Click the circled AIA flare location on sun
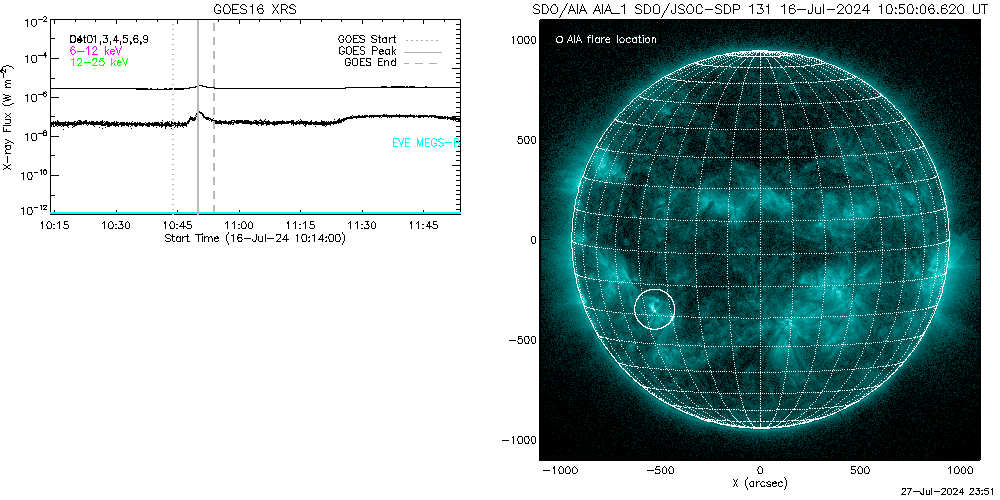Viewport: 1000px width, 500px height. click(654, 309)
